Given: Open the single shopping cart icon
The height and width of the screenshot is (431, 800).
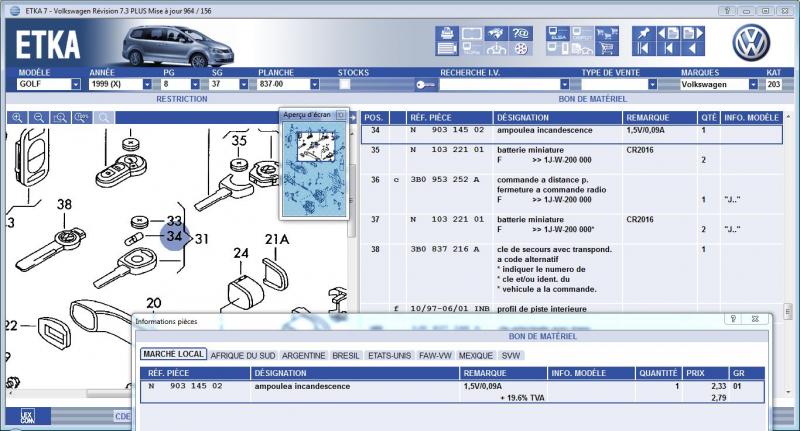Looking at the screenshot, I should coord(607,49).
